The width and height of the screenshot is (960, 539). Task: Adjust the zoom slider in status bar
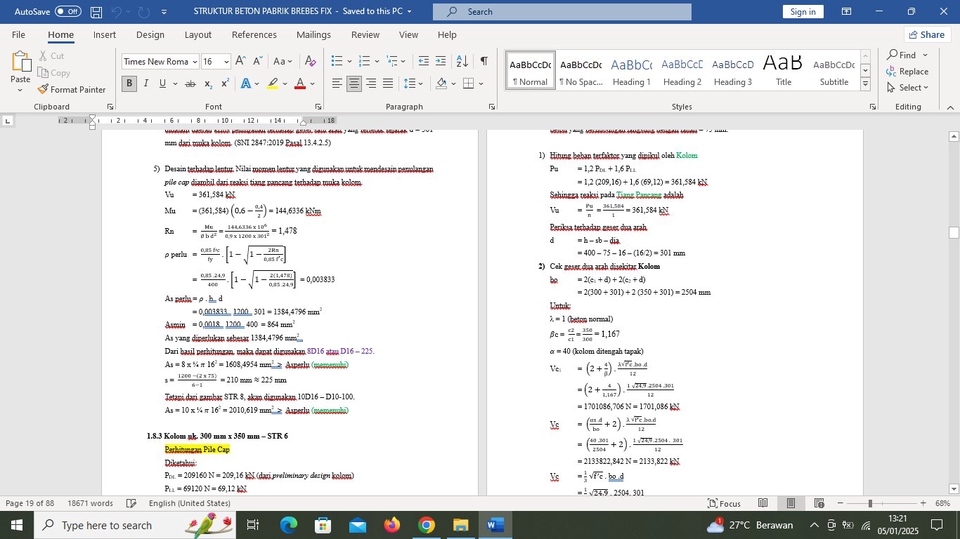tap(869, 503)
